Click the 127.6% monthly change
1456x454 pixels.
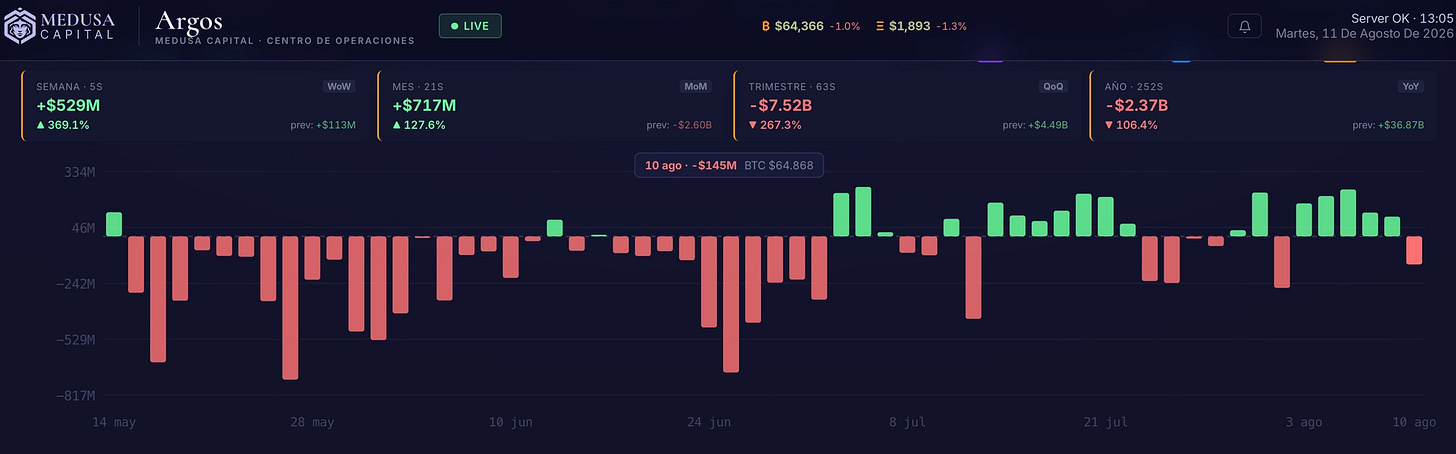419,125
